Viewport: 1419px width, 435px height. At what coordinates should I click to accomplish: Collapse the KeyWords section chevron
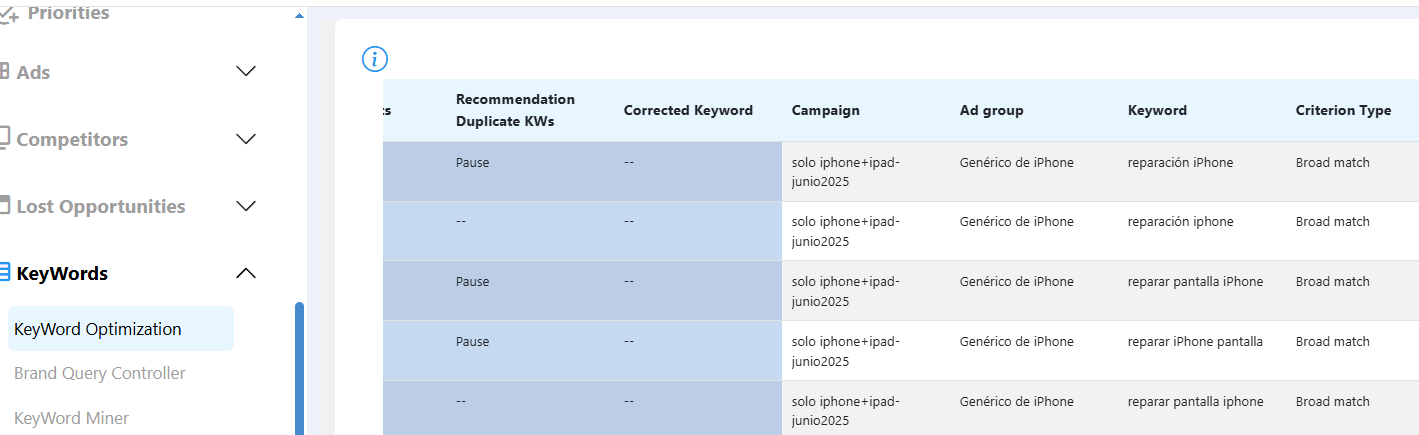tap(245, 273)
